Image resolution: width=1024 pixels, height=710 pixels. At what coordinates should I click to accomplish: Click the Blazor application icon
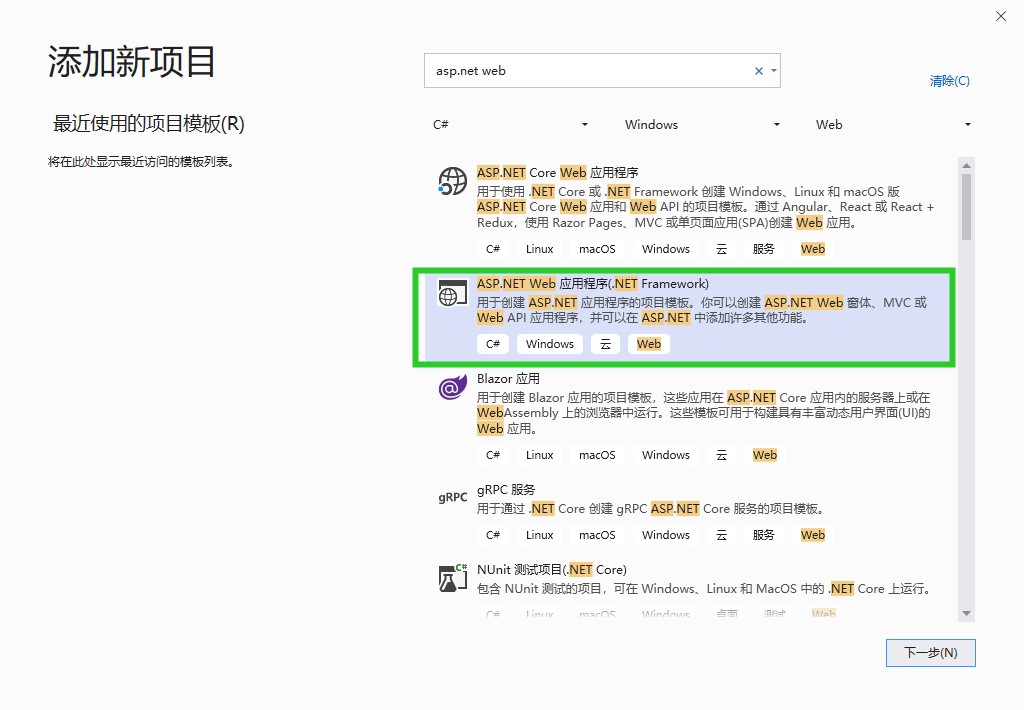click(453, 387)
